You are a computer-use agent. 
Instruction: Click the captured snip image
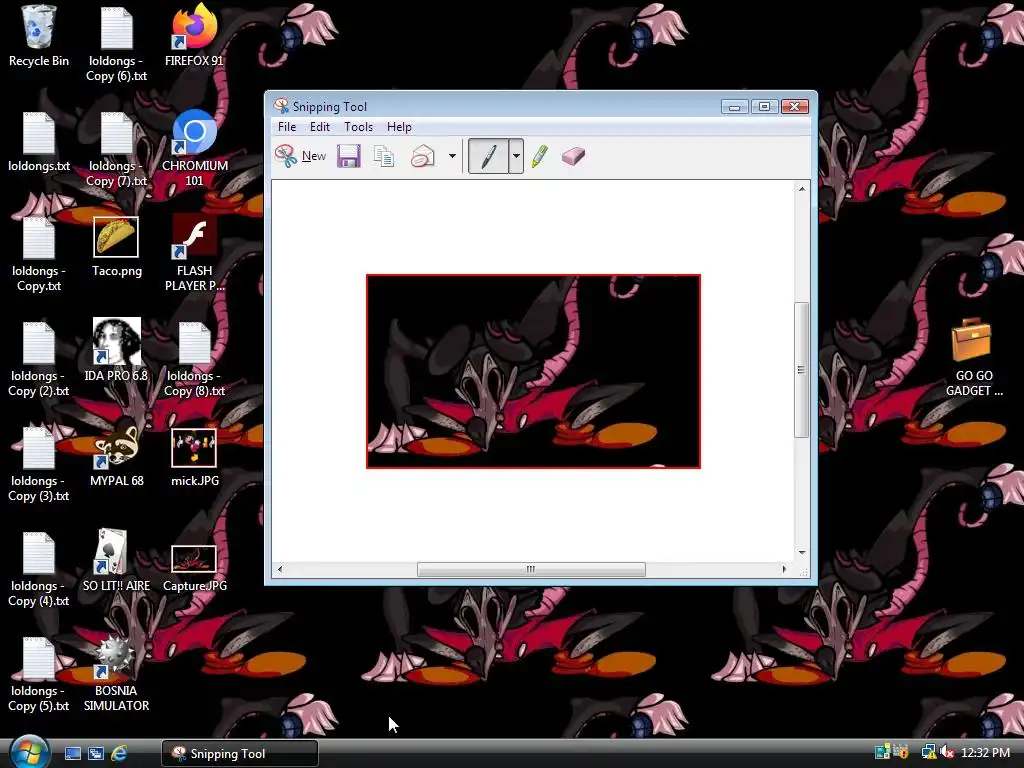coord(533,371)
